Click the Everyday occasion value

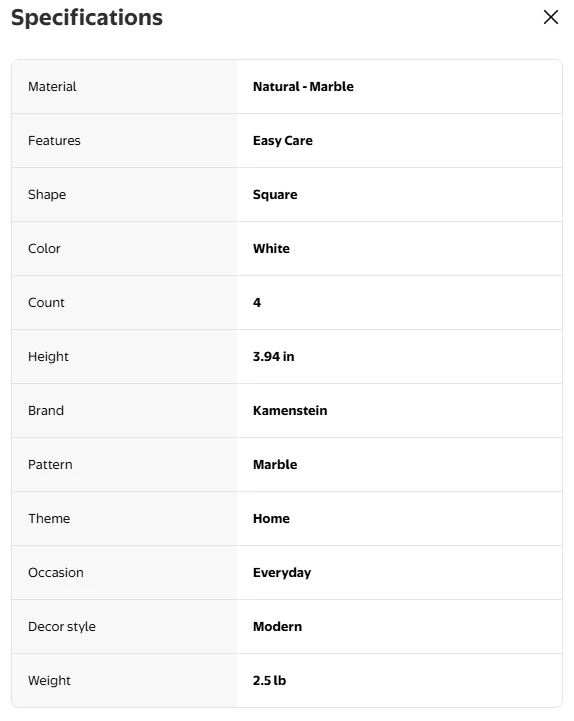[282, 572]
